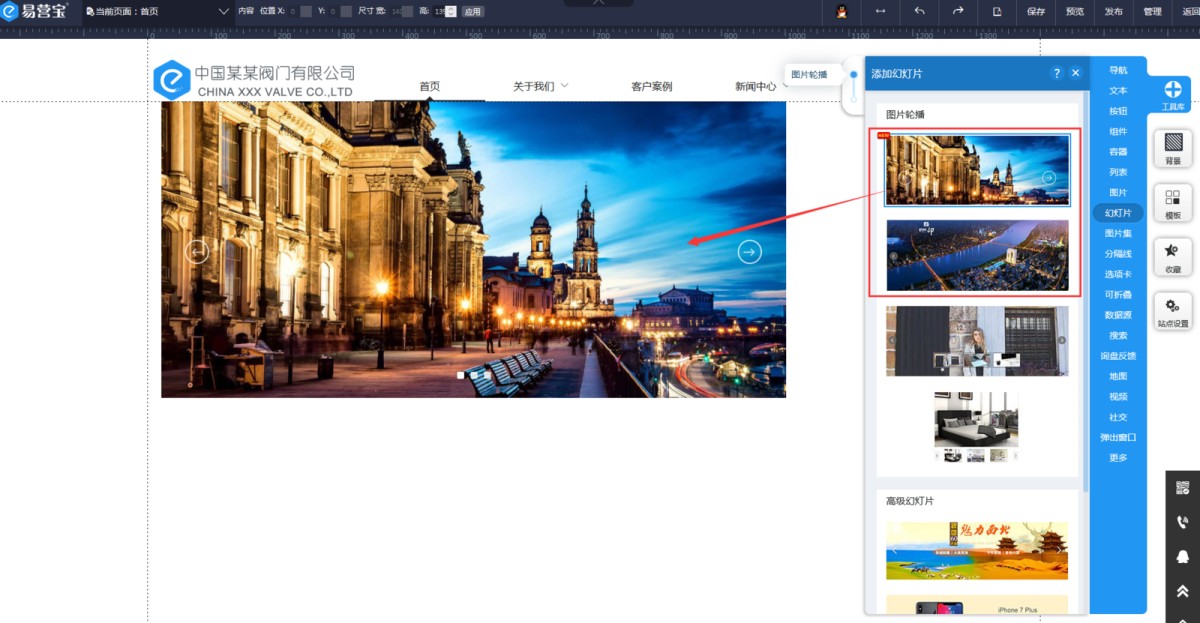Open the 收藏 favorites panel
The image size is (1200, 623).
1173,257
